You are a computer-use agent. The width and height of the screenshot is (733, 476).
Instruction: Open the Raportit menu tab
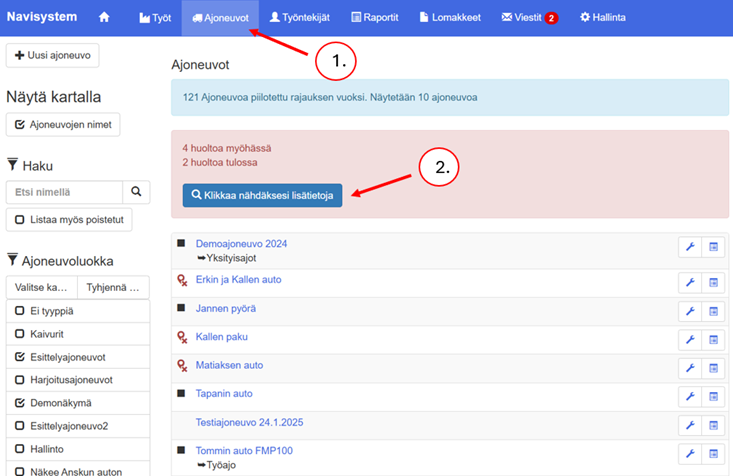click(376, 17)
